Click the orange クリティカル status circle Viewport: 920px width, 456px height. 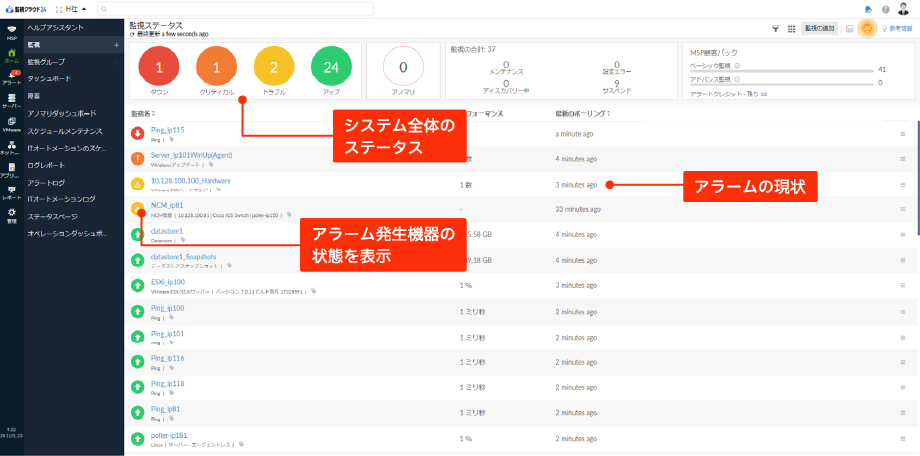(216, 67)
